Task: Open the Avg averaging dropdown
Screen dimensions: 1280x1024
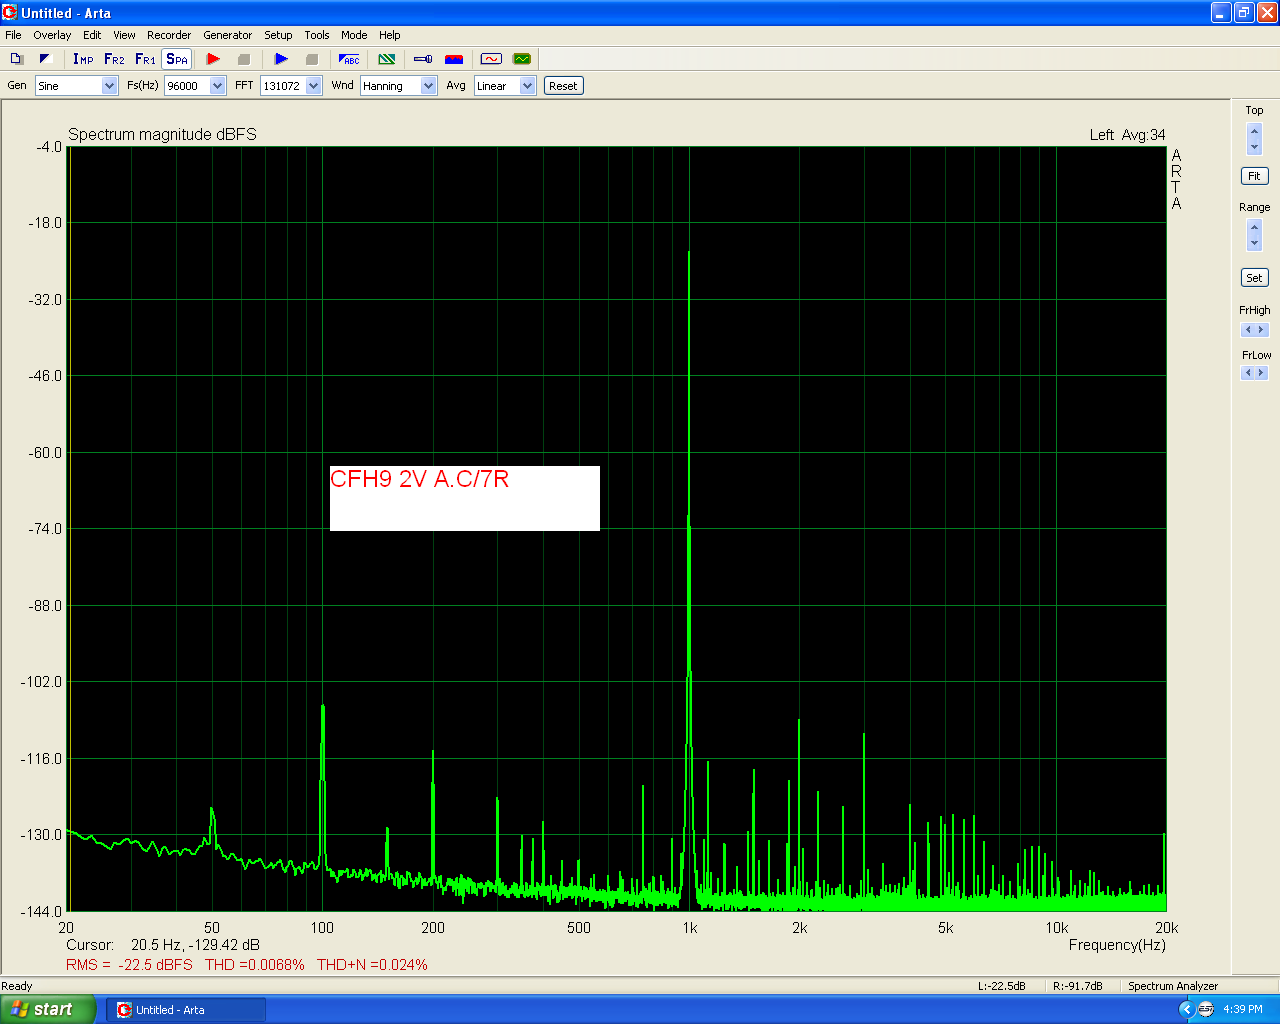Action: click(x=528, y=86)
